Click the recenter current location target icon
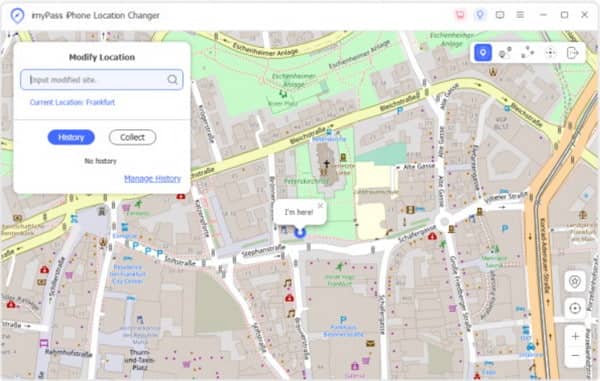600x381 pixels. click(x=575, y=308)
